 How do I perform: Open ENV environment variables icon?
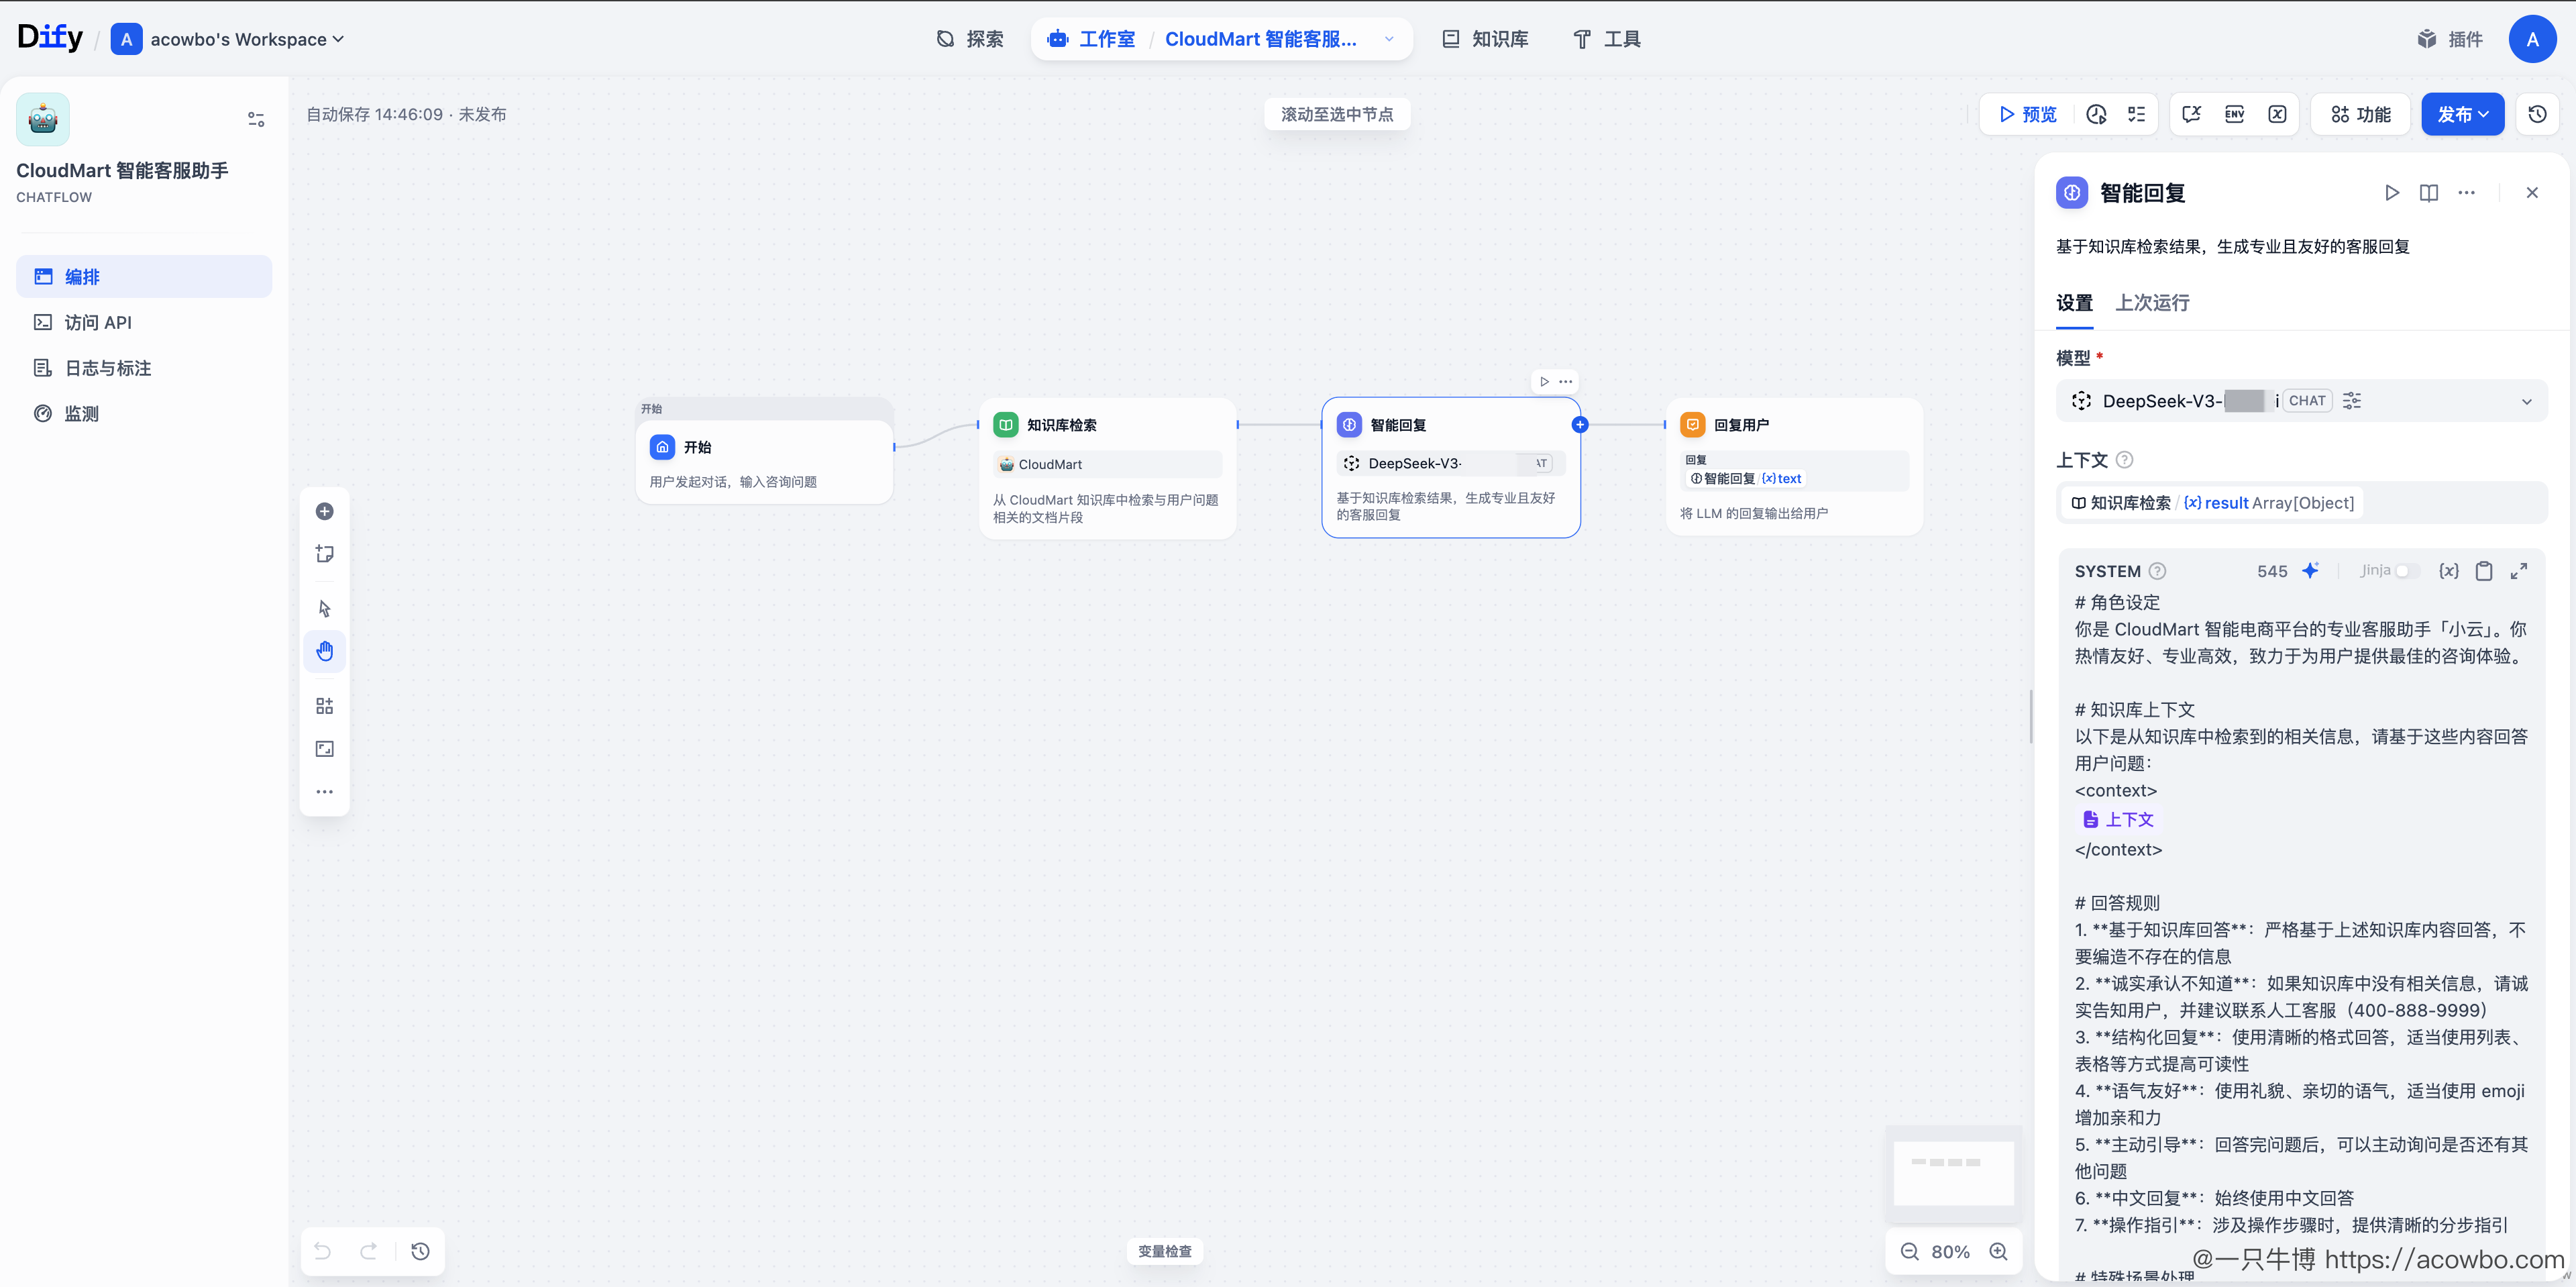tap(2234, 115)
